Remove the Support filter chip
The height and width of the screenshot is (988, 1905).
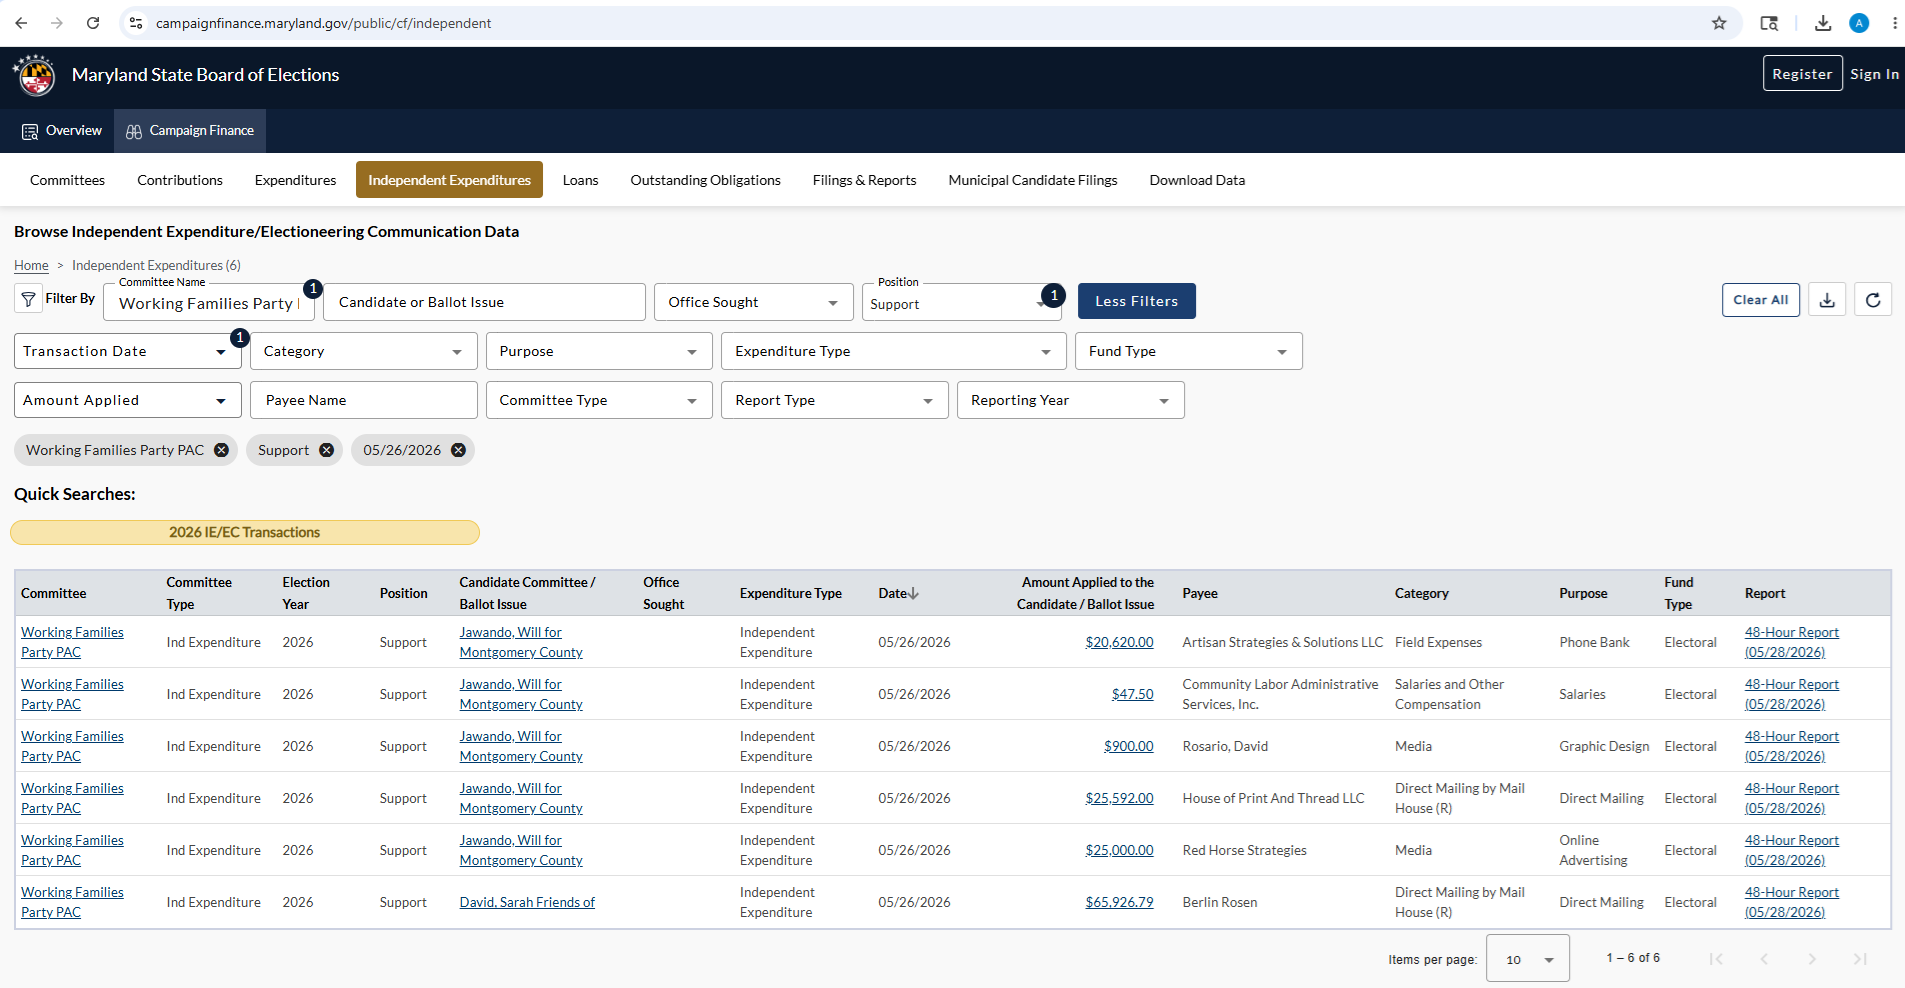[326, 450]
